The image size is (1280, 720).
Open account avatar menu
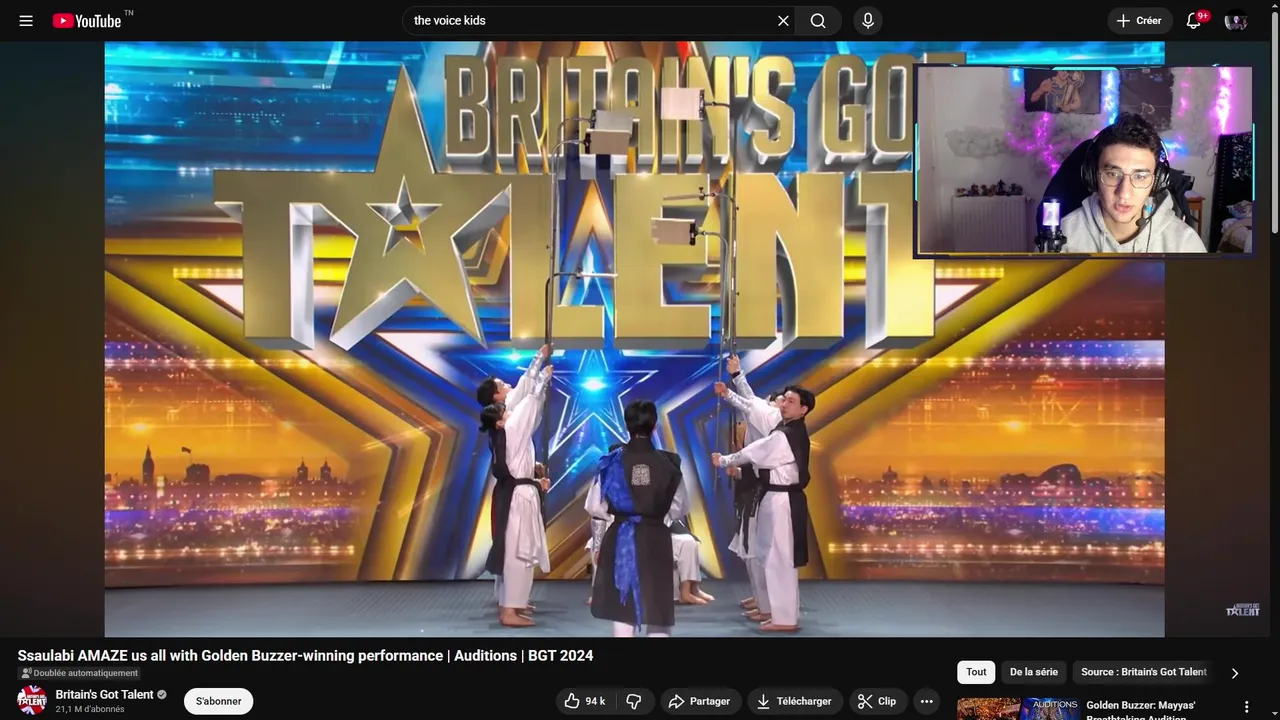[1236, 20]
